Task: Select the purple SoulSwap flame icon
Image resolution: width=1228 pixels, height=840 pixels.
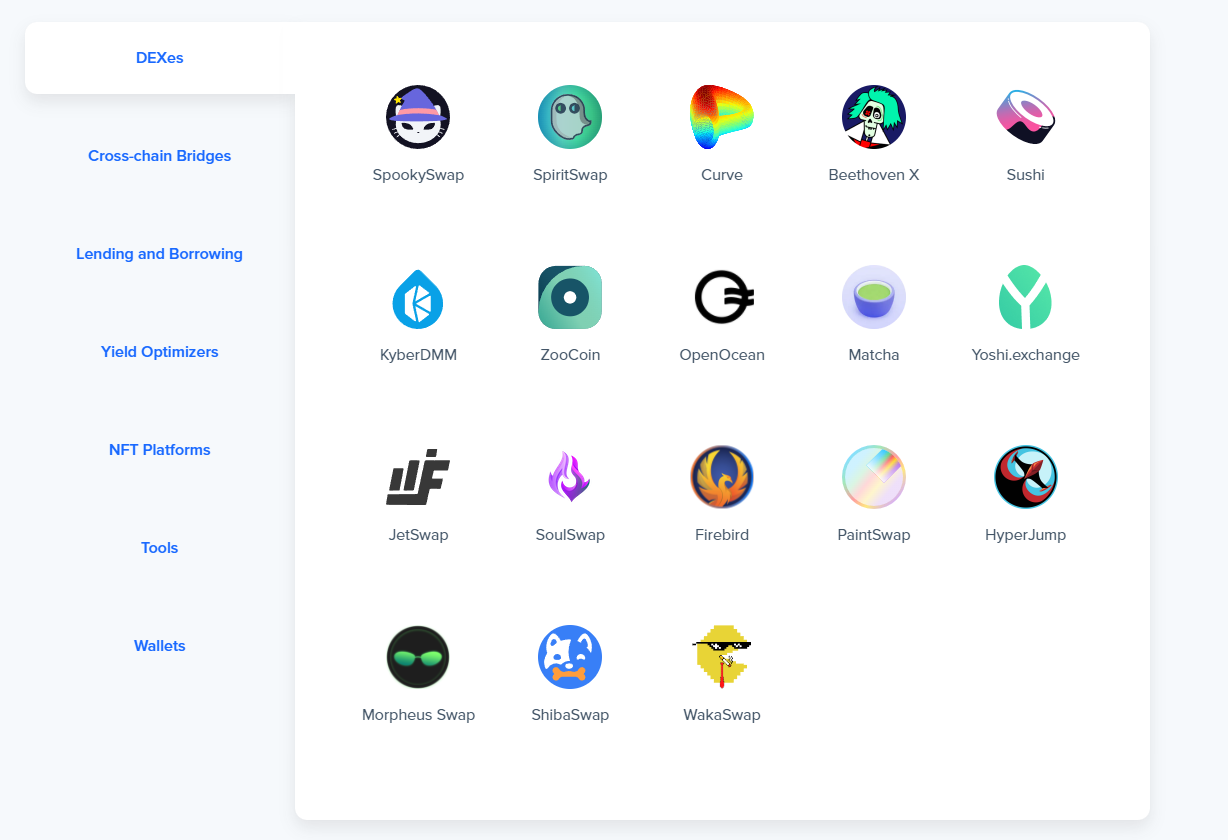Action: point(570,477)
